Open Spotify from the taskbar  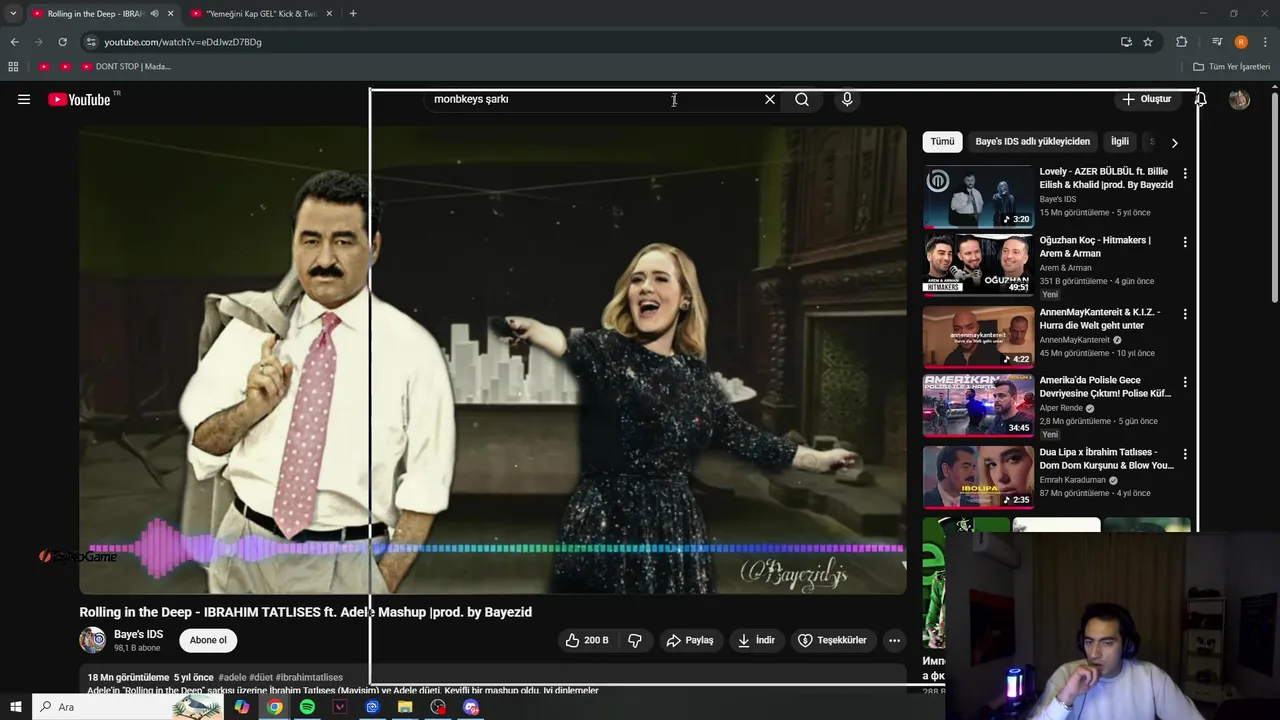pyautogui.click(x=307, y=707)
